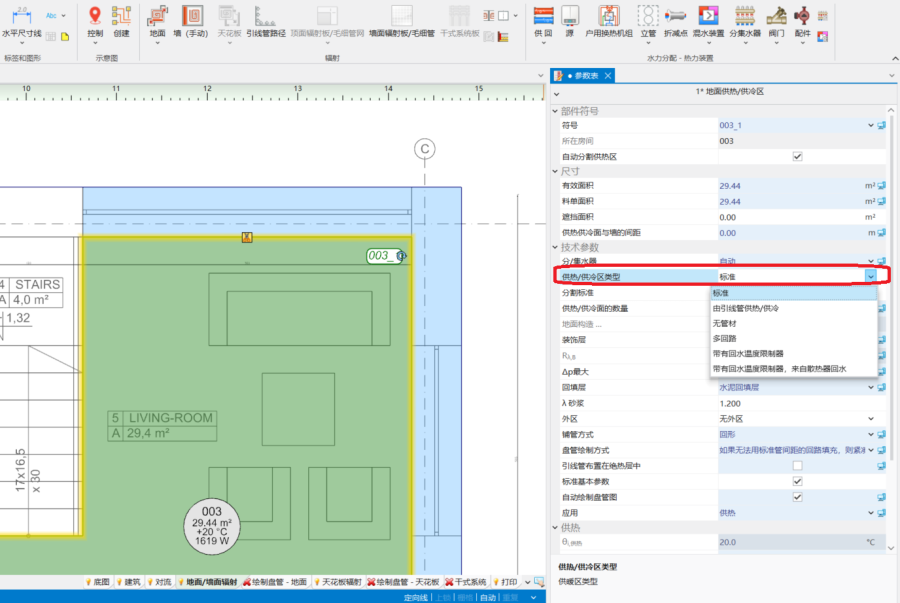Uncheck the 标准基本参数 checkbox

pyautogui.click(x=797, y=481)
